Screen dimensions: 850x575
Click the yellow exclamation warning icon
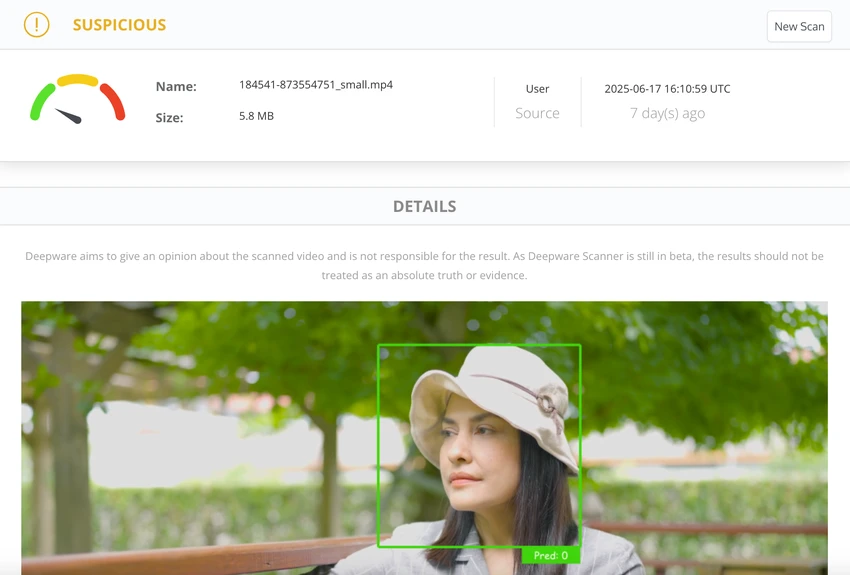(36, 24)
